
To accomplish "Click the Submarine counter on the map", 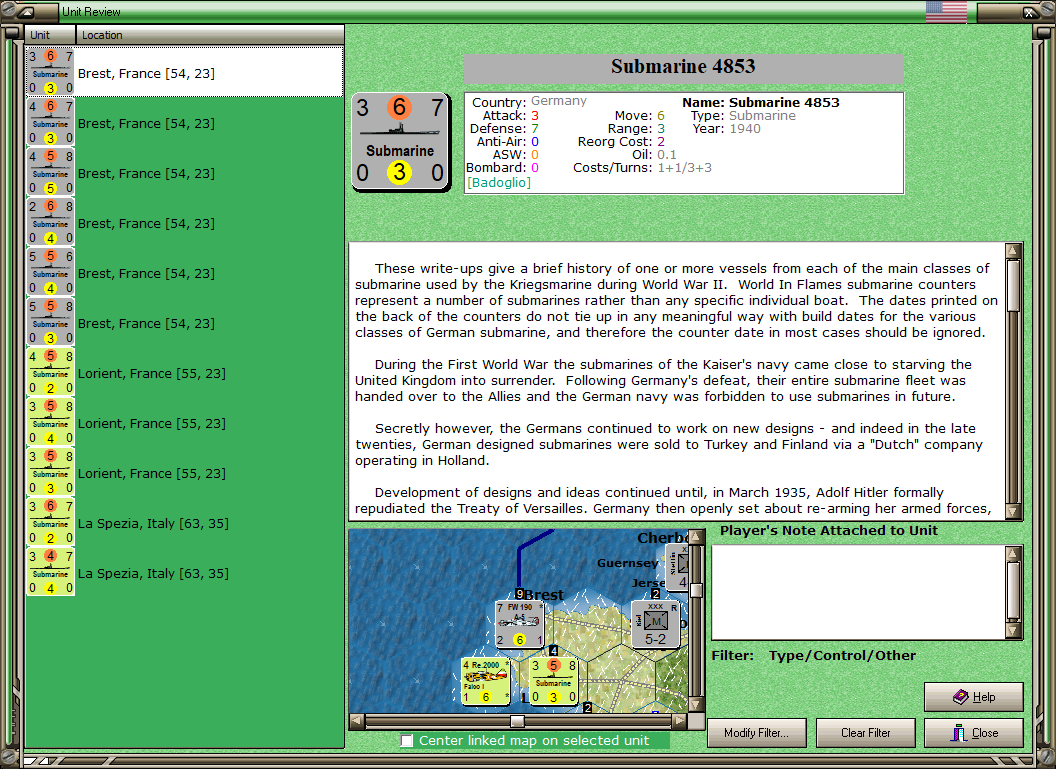I will (554, 681).
